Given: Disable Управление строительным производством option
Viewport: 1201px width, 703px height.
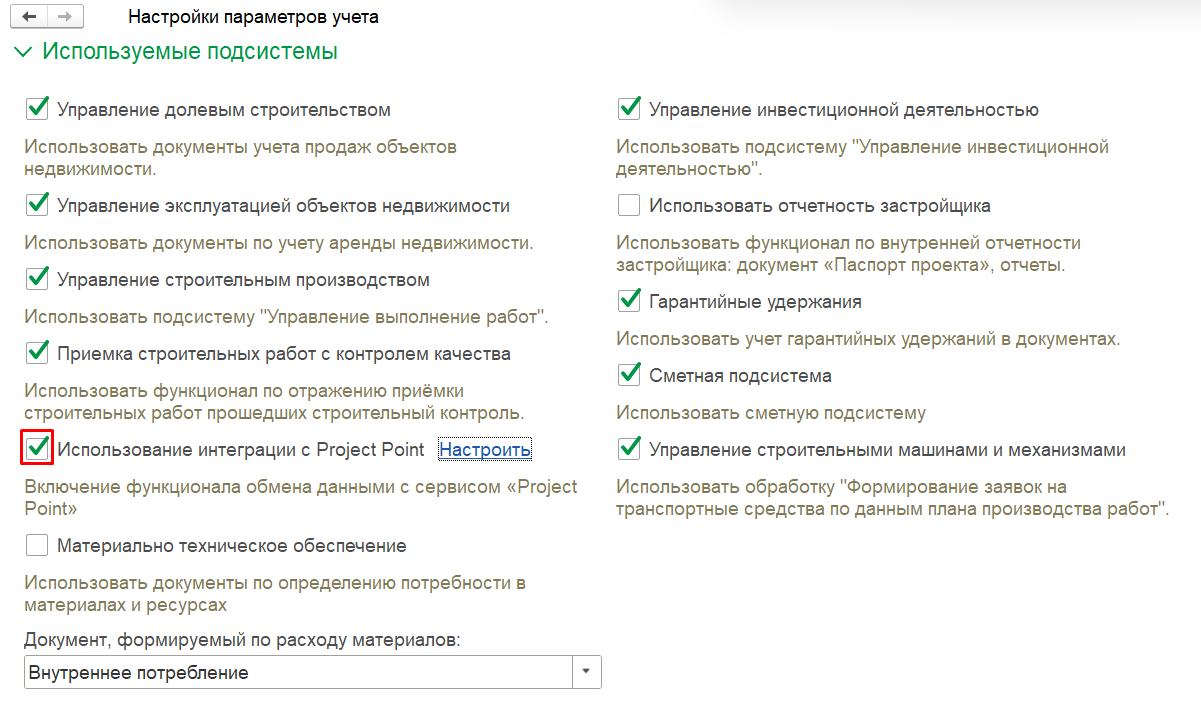Looking at the screenshot, I should point(37,279).
